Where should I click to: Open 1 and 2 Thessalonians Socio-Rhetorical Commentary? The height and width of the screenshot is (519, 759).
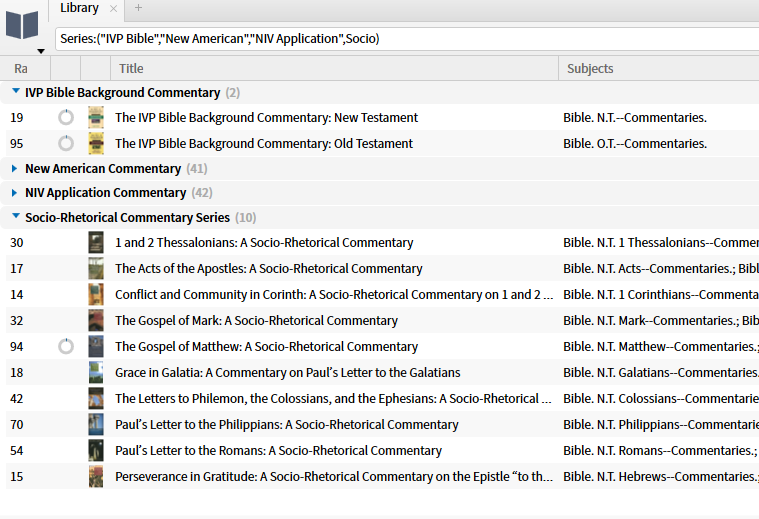[x=264, y=243]
